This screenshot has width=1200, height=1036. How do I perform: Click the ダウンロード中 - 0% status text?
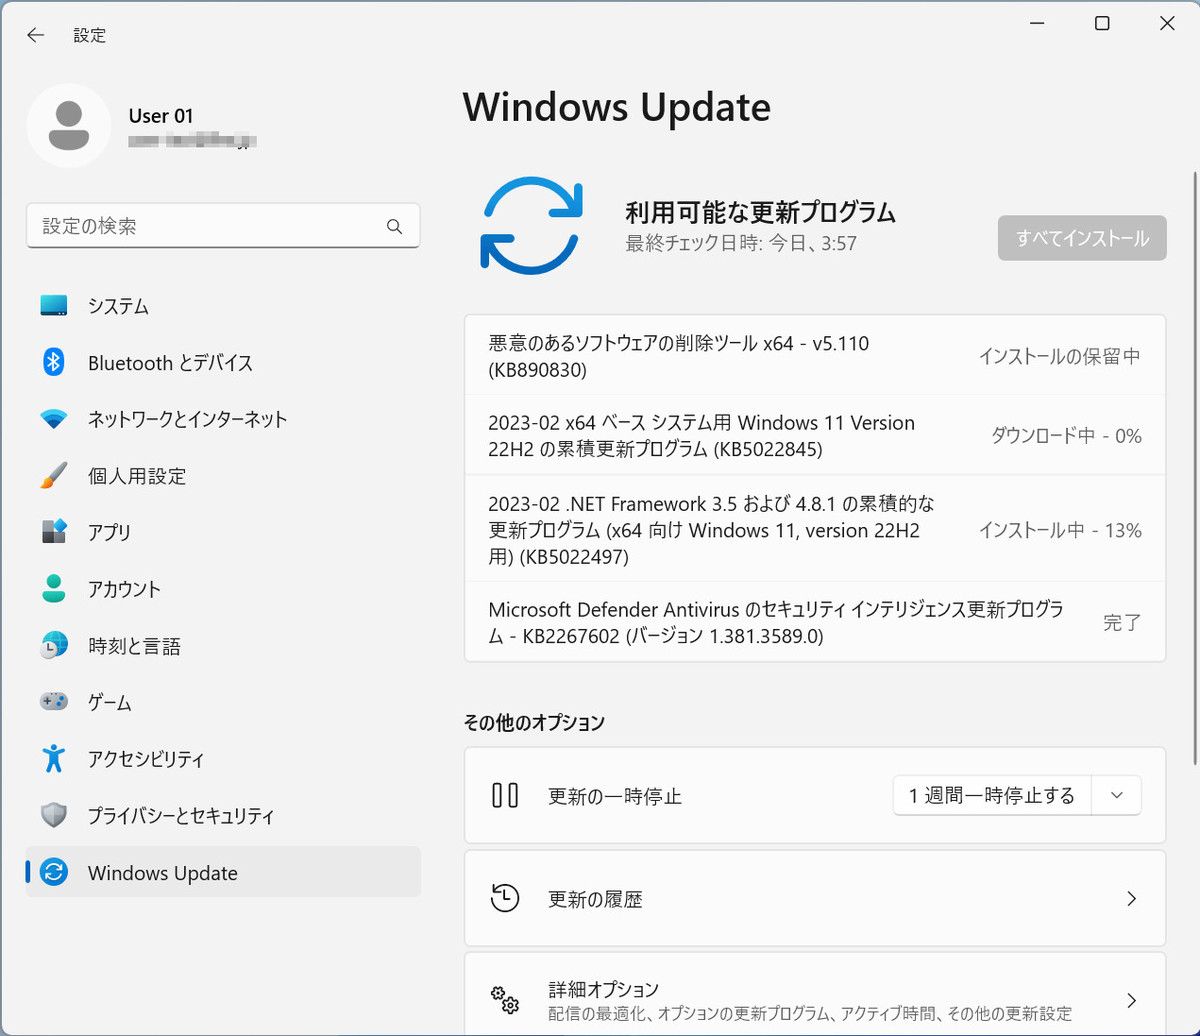pos(1066,435)
